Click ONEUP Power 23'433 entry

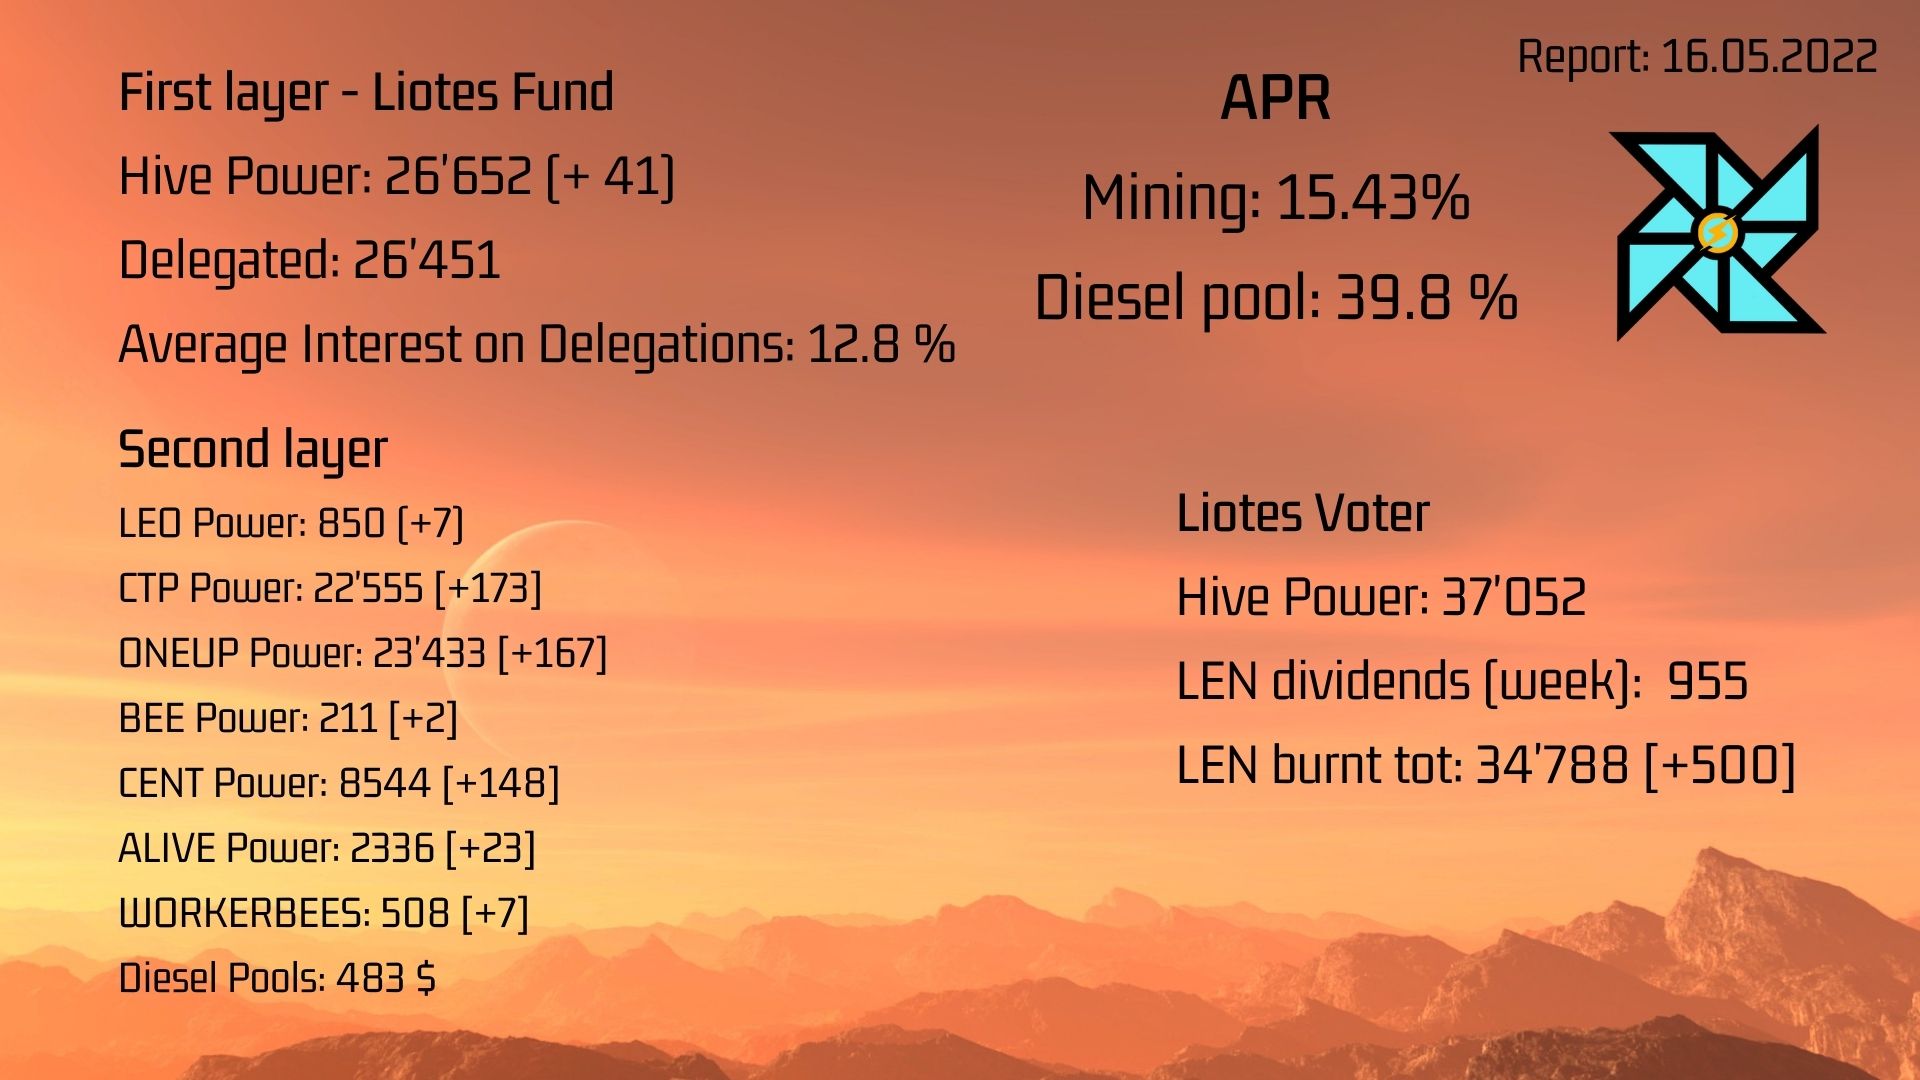(362, 653)
